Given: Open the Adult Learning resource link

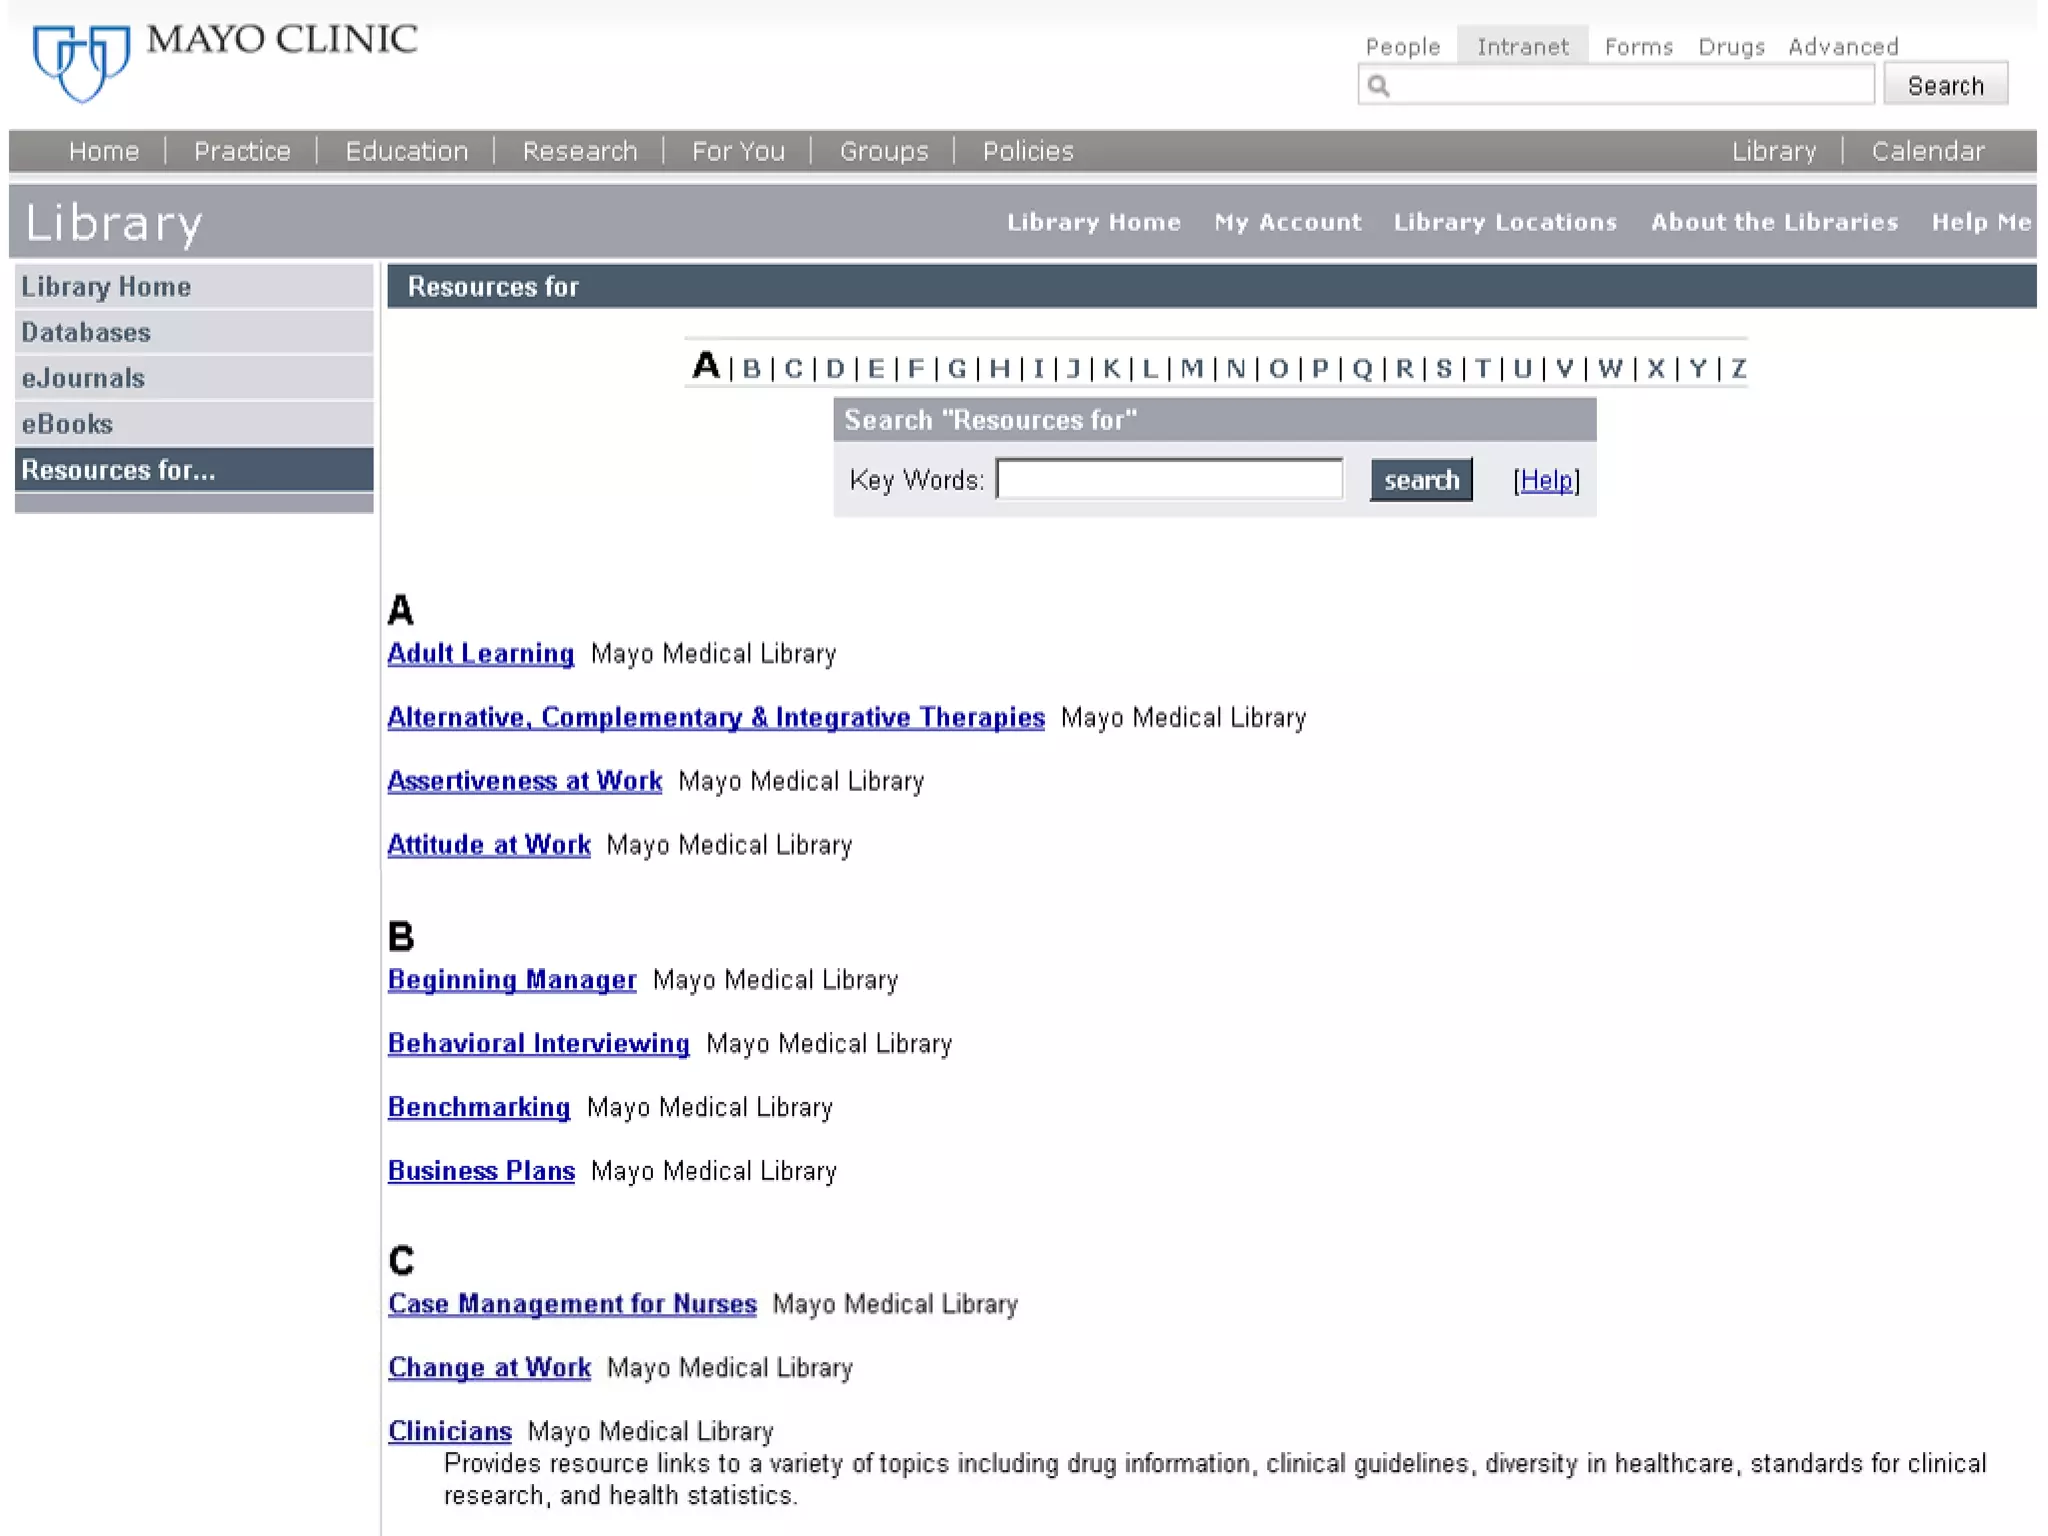Looking at the screenshot, I should point(481,654).
